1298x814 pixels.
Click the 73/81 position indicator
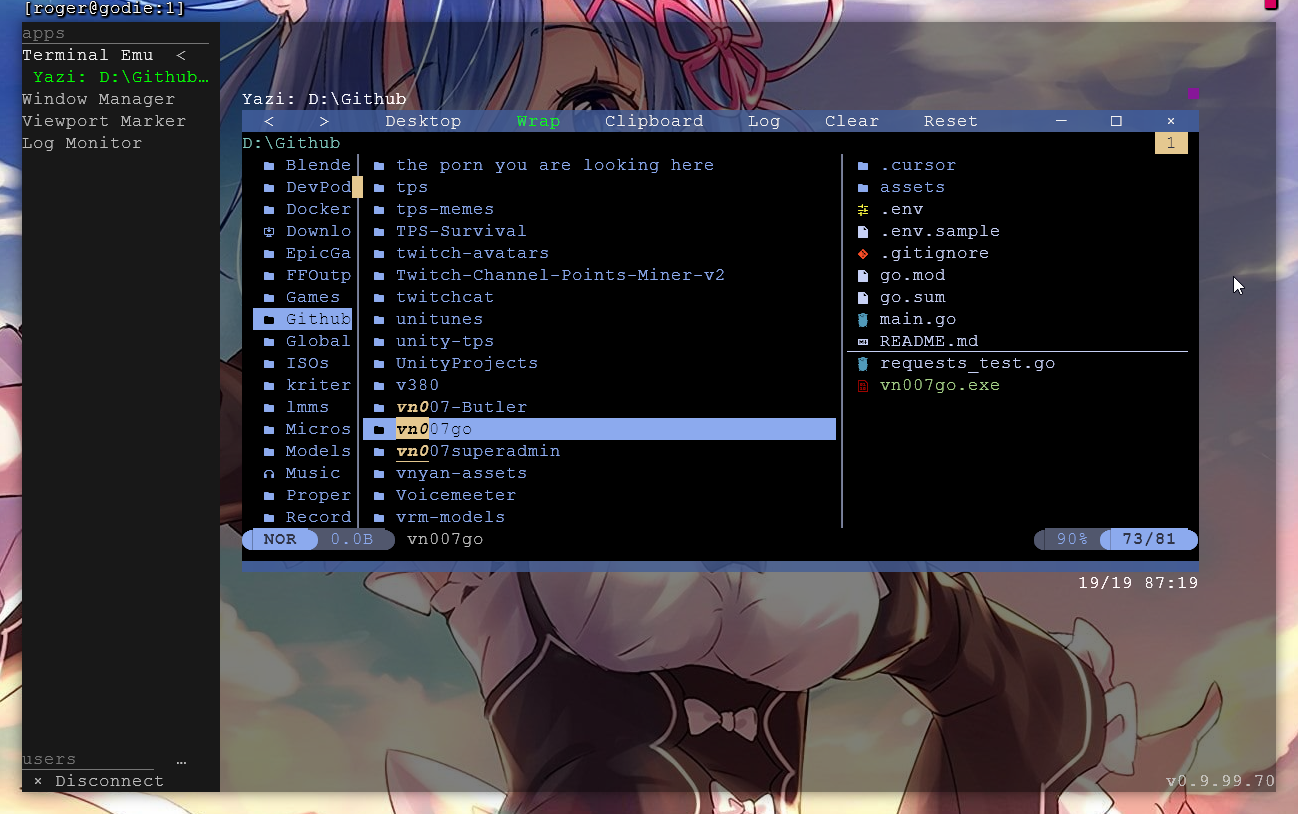pos(1148,539)
